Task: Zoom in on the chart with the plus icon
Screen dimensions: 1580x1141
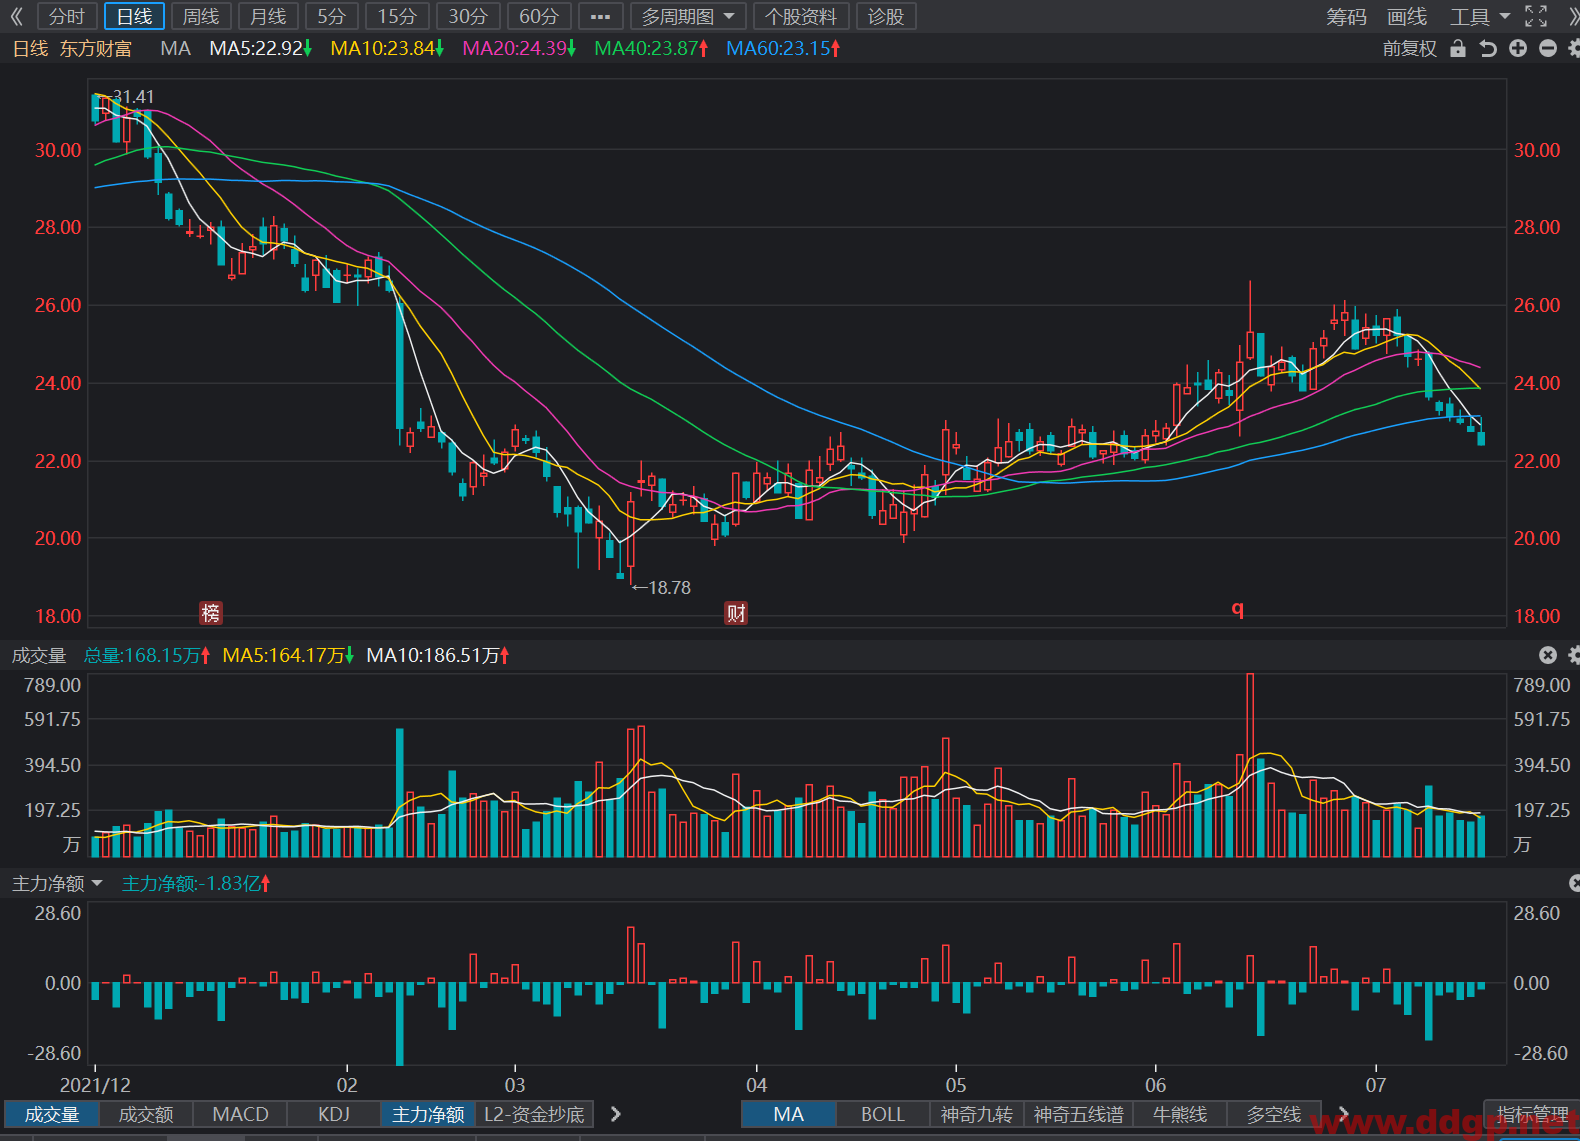Action: coord(1518,48)
